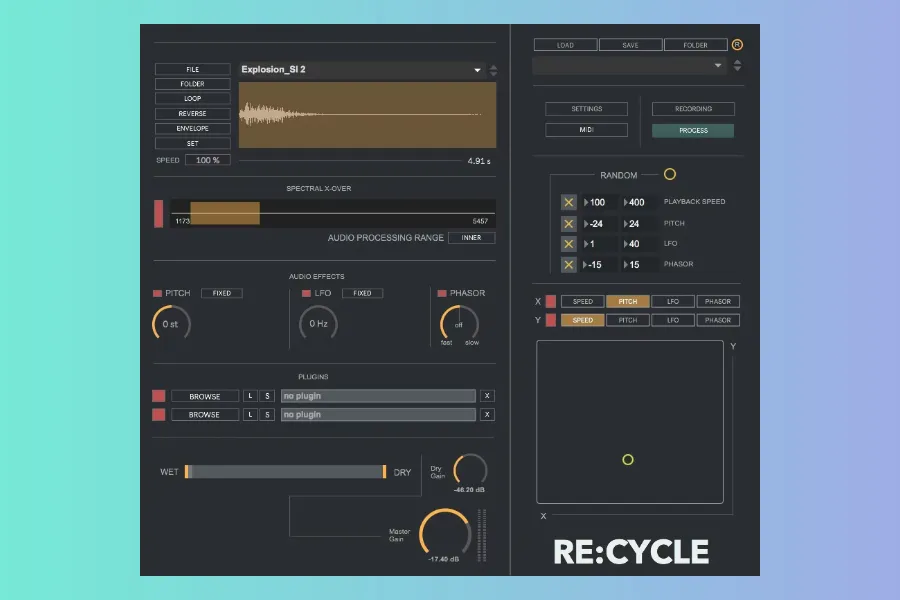Open the Explosion_SI 2 sample dropdown
This screenshot has height=600, width=900.
click(477, 70)
